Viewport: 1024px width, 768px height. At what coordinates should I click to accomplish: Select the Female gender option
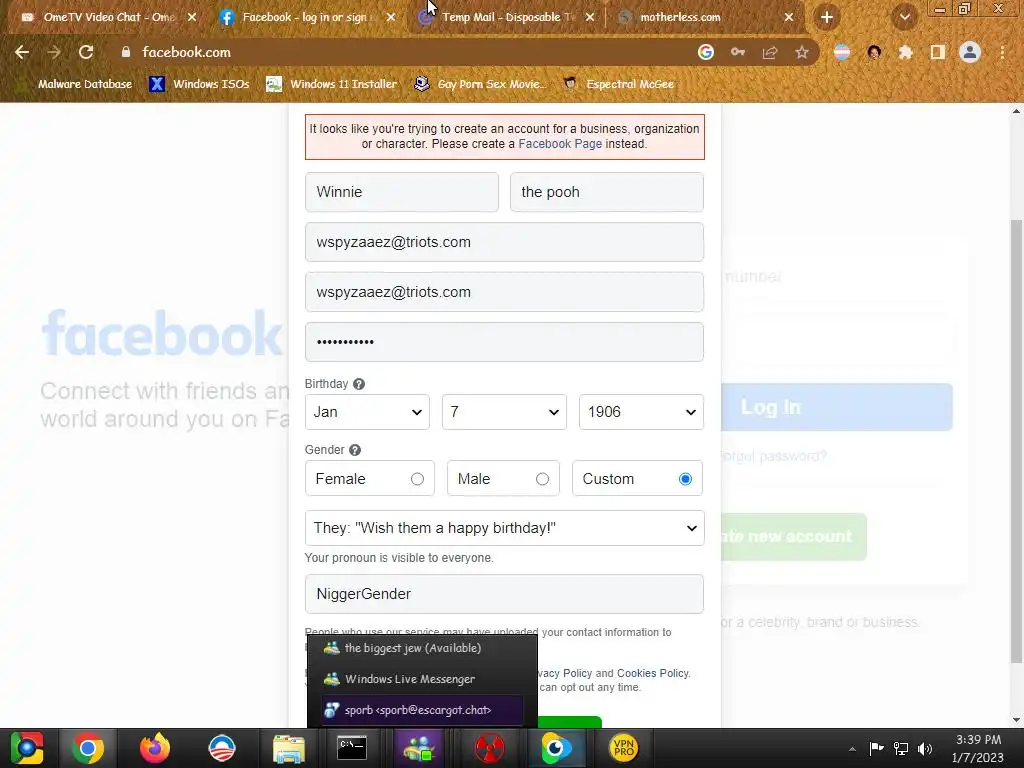pos(369,479)
